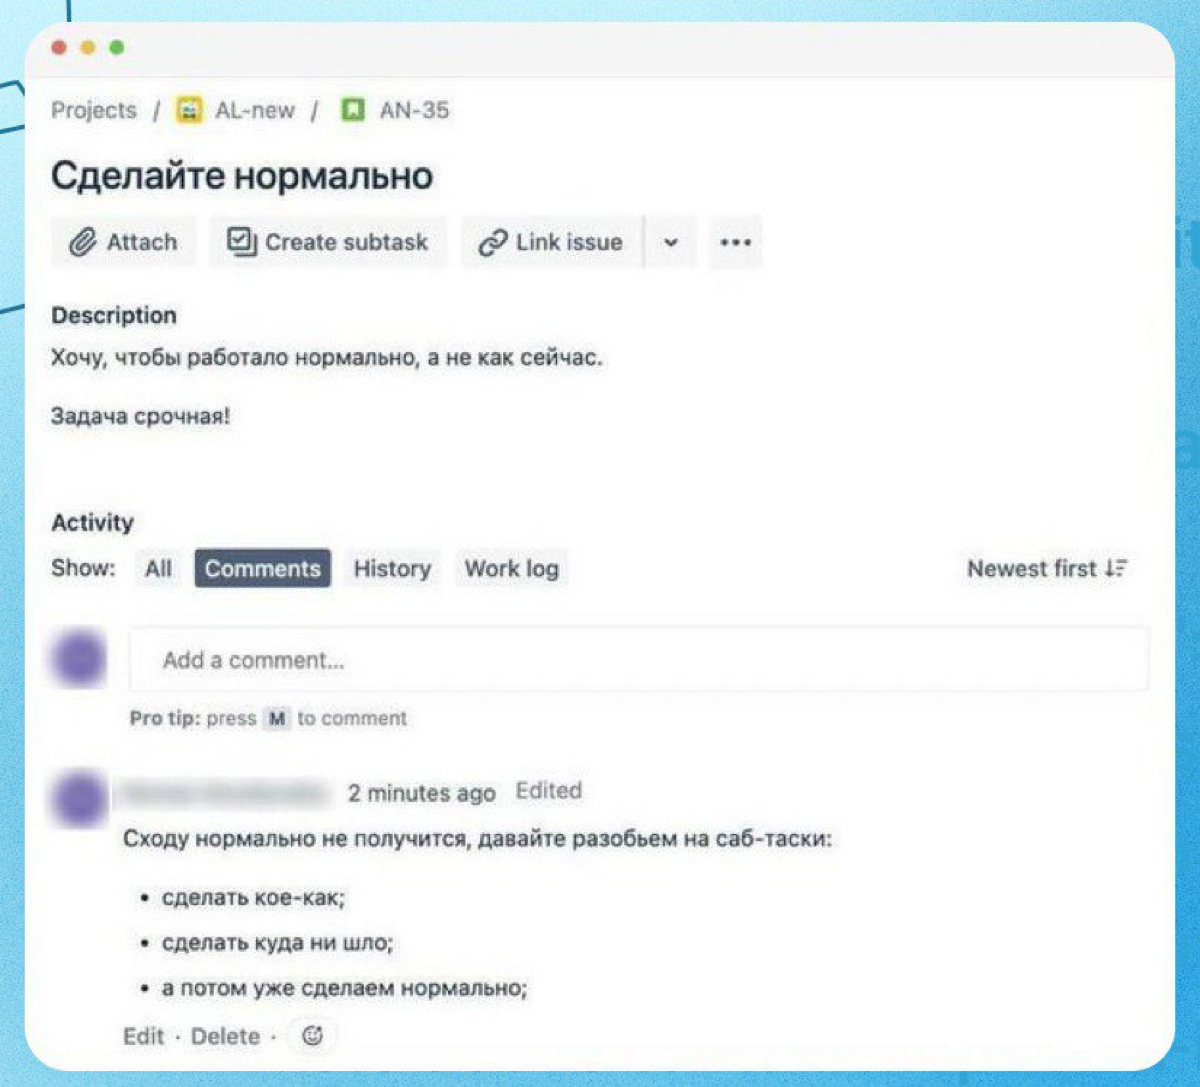Edit the existing comment
The width and height of the screenshot is (1200, 1087).
(143, 1036)
